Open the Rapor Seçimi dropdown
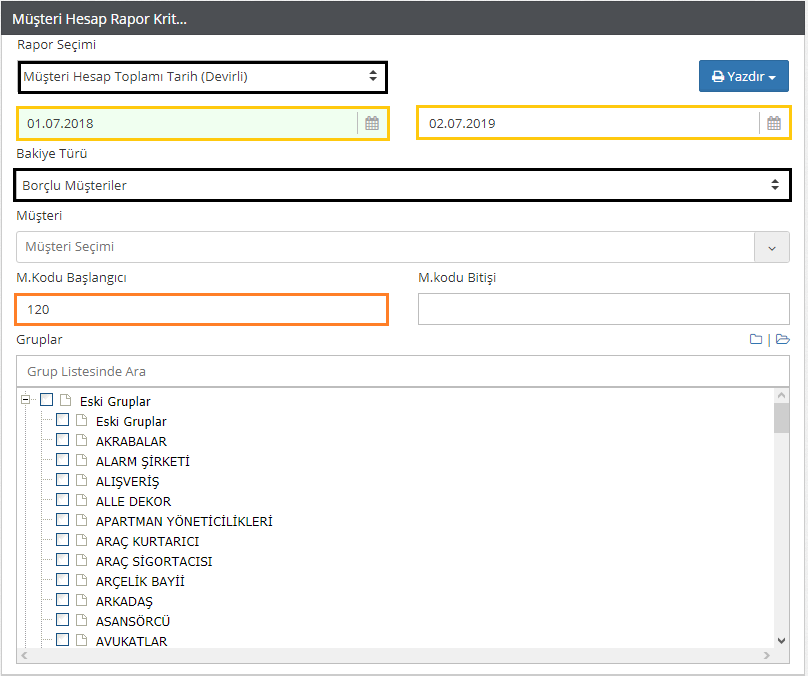Viewport: 808px width, 676px height. pos(202,76)
